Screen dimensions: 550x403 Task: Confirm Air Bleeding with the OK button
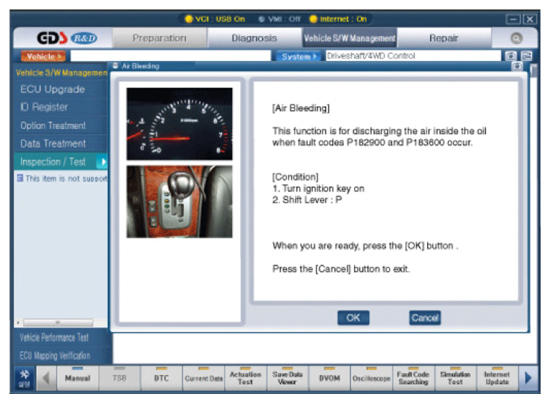353,318
